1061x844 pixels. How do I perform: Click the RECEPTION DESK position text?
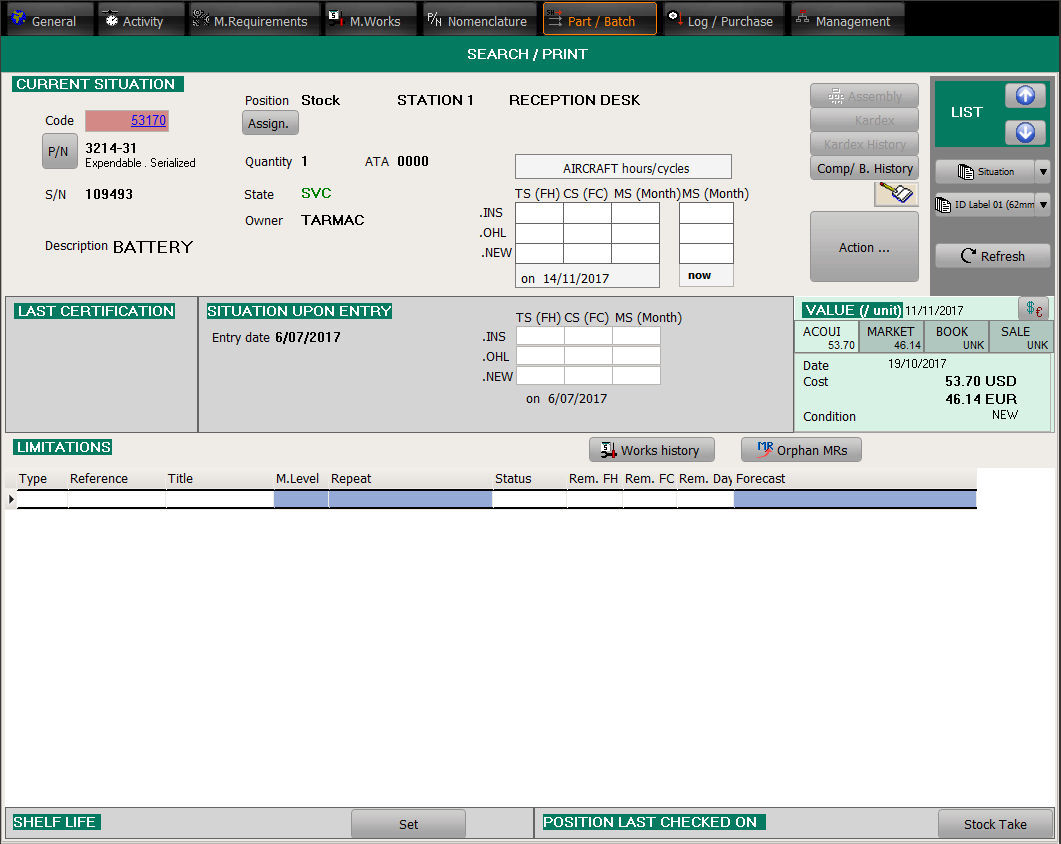(x=574, y=100)
